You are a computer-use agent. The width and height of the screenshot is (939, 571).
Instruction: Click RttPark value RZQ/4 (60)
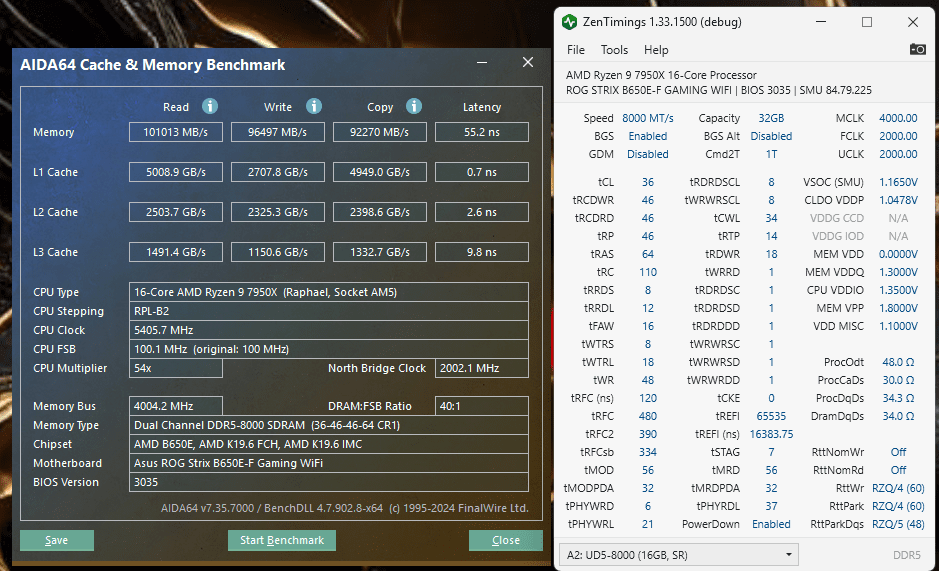[898, 506]
